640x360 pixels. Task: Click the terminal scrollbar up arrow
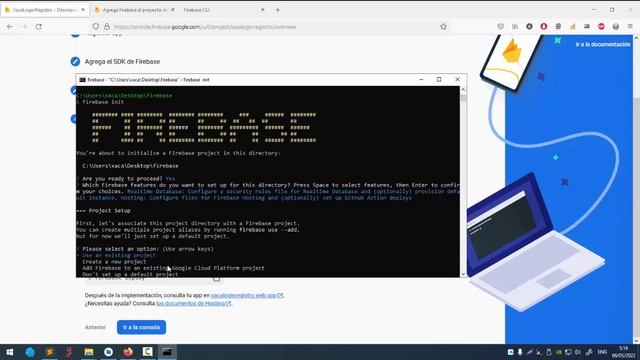pos(463,89)
